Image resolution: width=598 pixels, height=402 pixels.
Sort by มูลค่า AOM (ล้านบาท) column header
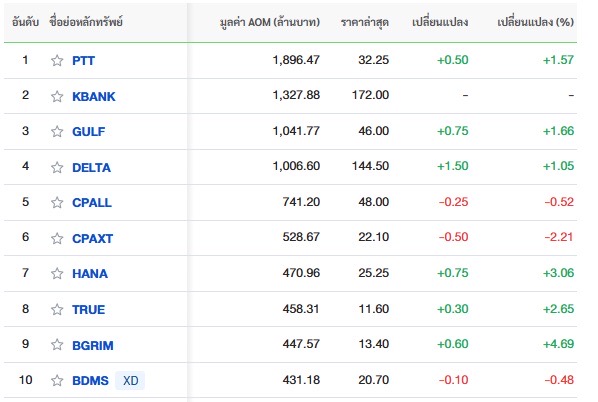[270, 22]
